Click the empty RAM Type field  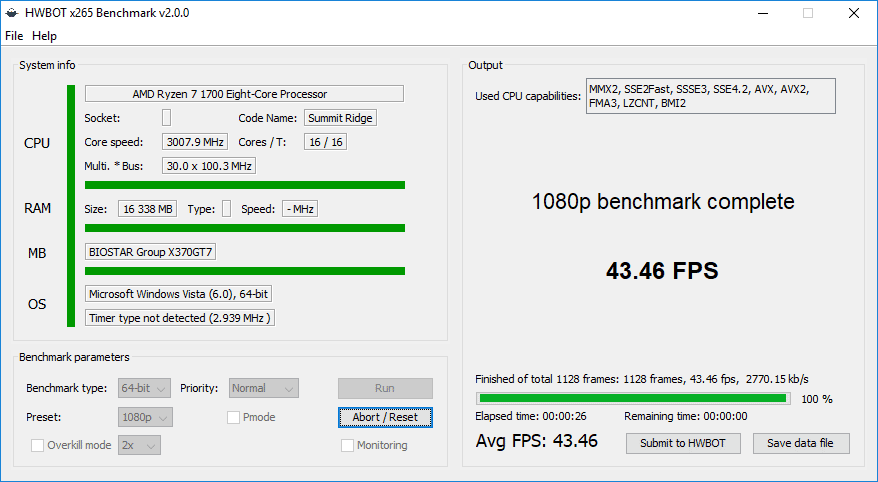[226, 209]
